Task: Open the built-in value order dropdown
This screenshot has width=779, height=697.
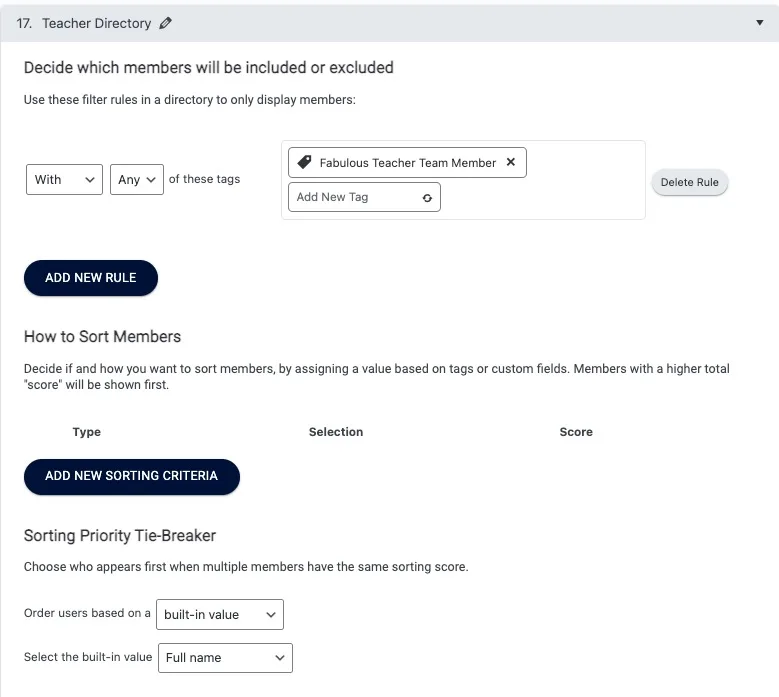Action: point(220,615)
